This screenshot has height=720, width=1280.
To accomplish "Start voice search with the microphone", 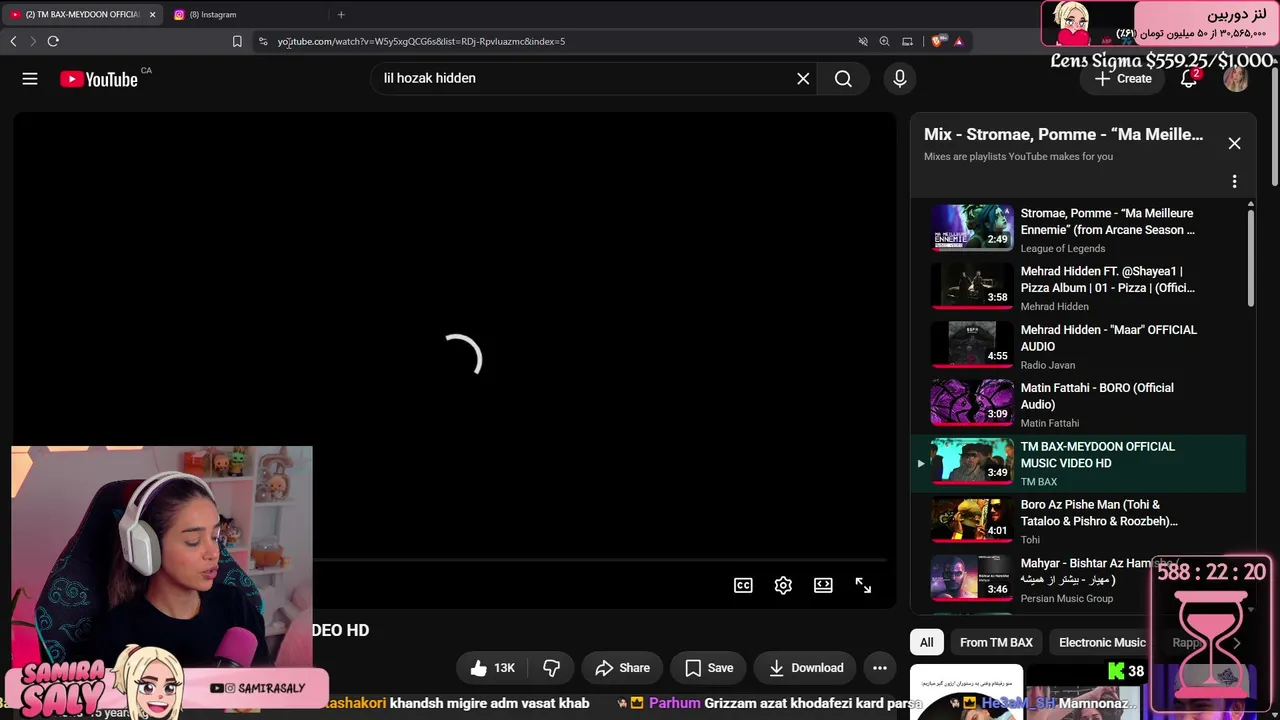I will click(x=900, y=79).
